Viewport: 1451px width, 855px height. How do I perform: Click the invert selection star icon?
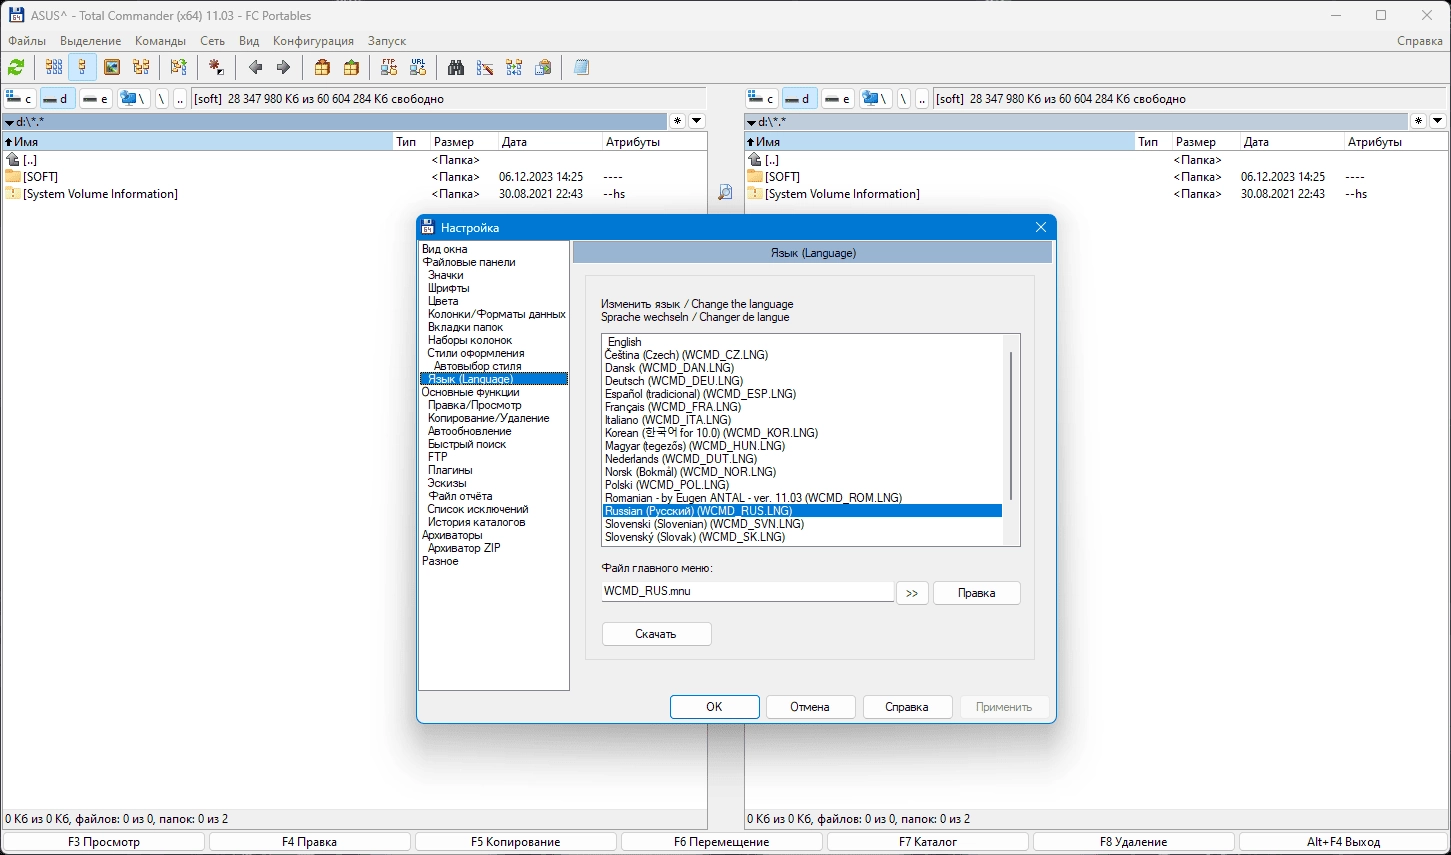[216, 68]
